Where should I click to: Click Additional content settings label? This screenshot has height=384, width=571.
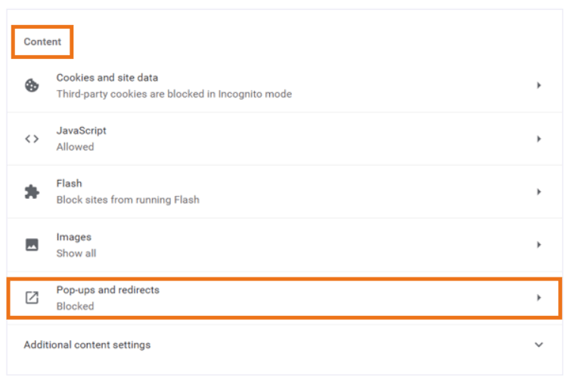[x=87, y=345]
